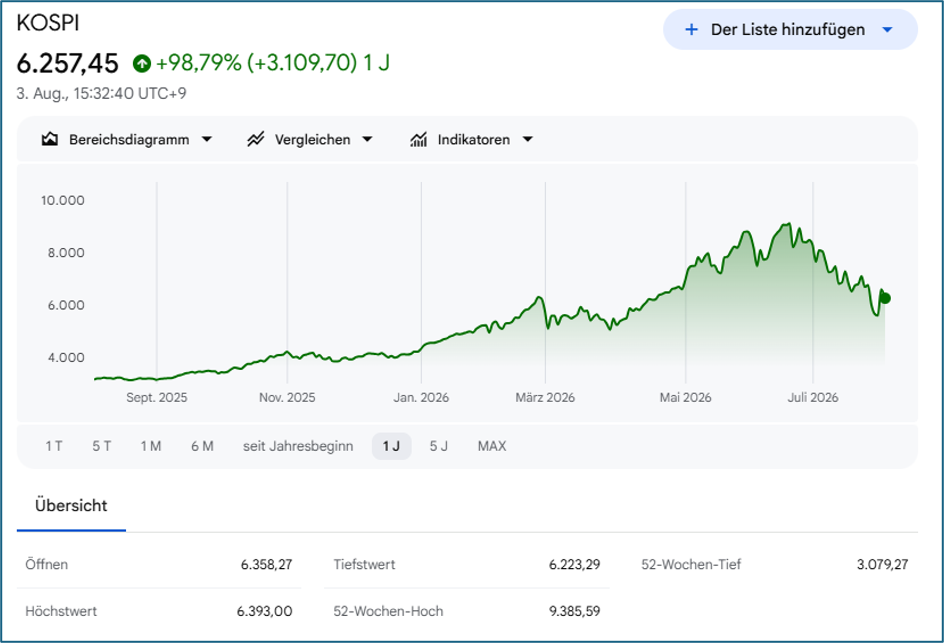
Task: Click the Indikatoren chart icon
Action: tap(418, 140)
